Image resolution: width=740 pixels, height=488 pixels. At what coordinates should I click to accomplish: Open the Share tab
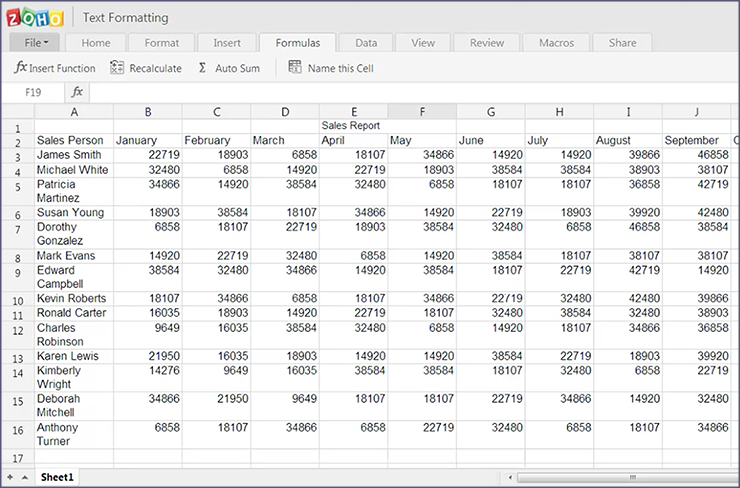(x=622, y=43)
